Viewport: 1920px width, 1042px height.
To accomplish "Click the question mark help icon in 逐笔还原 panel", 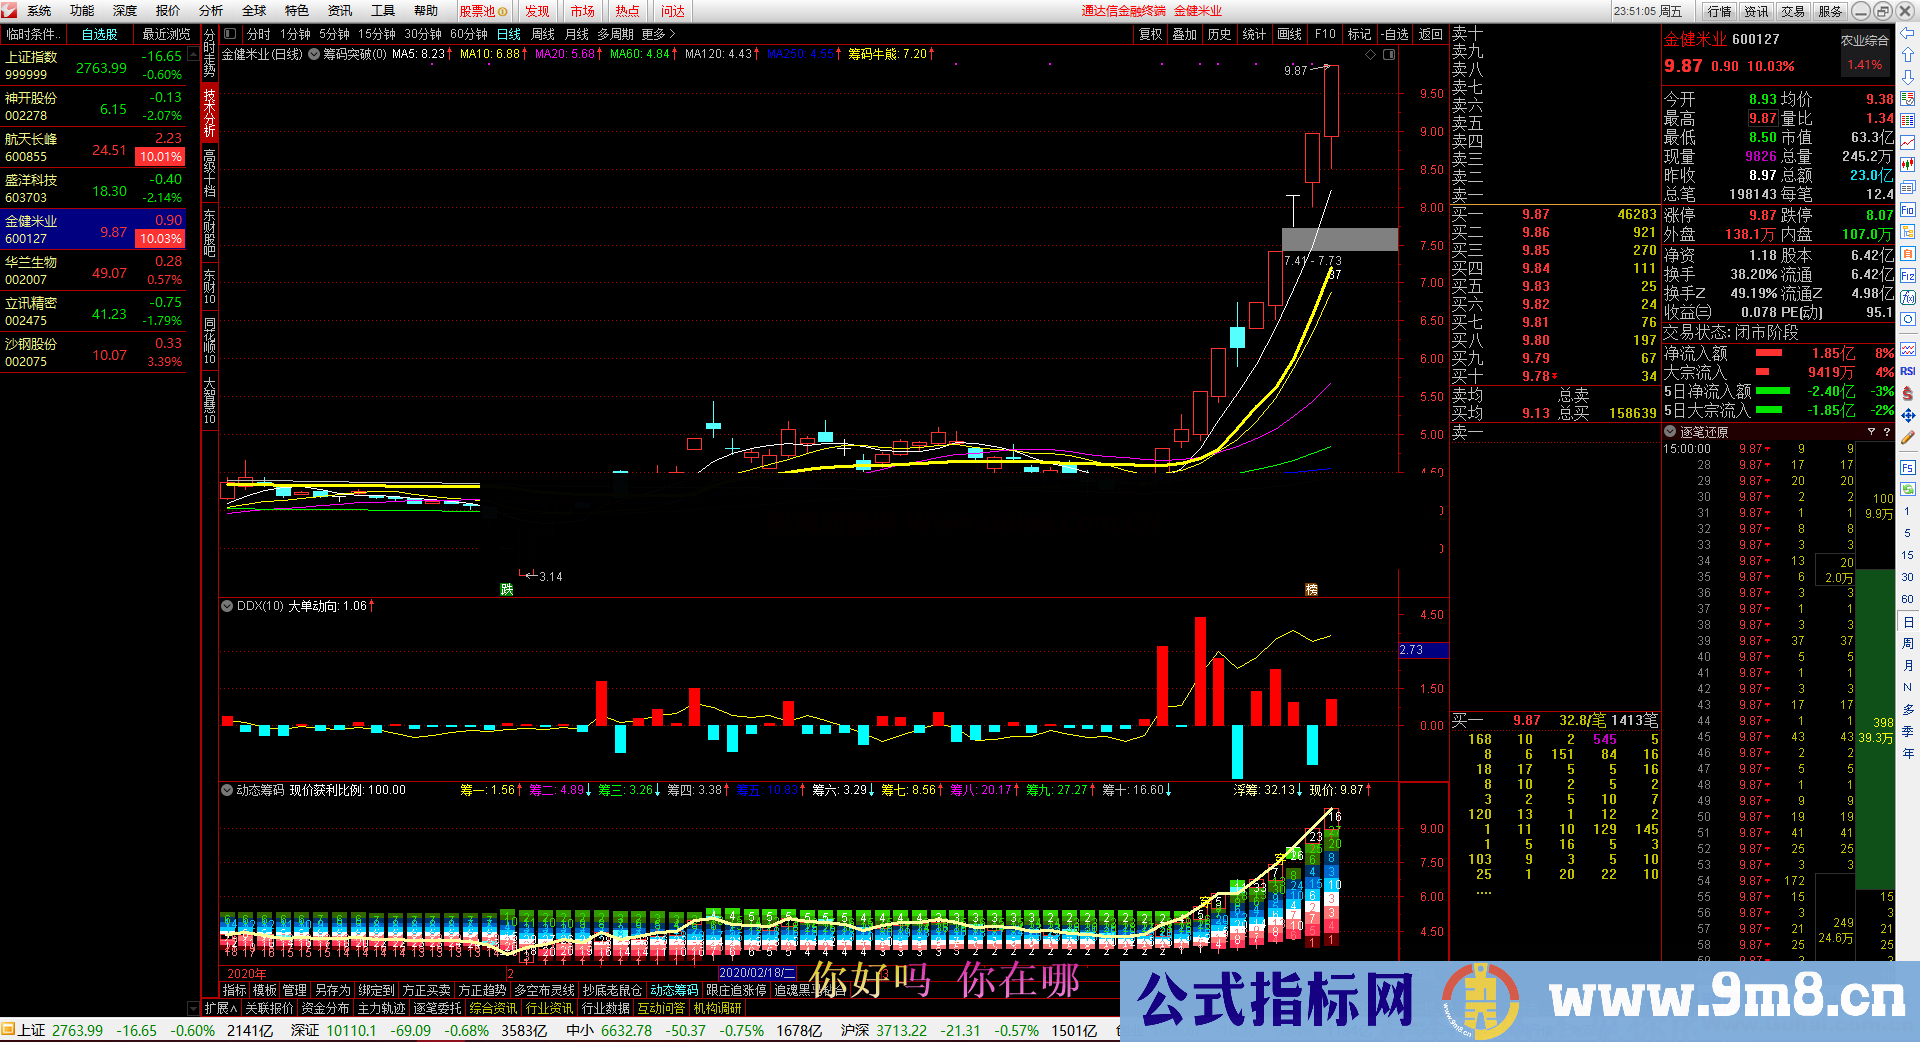I will pos(1887,432).
